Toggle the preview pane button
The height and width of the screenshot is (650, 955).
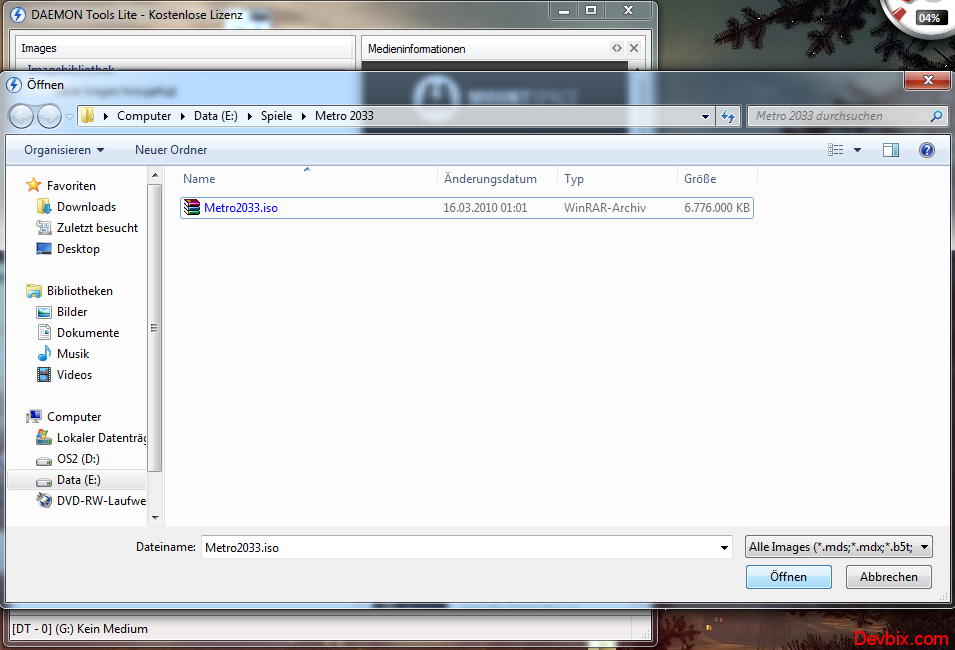point(891,150)
